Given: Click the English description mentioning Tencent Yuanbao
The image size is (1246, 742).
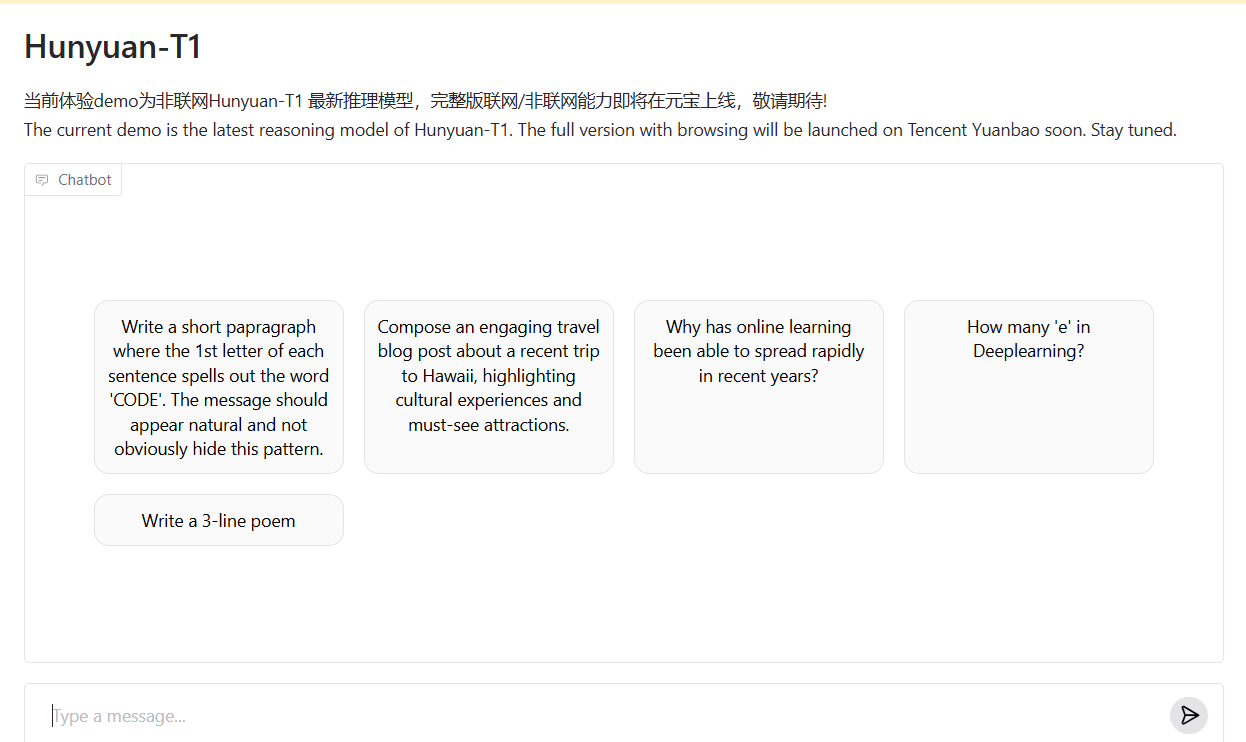Looking at the screenshot, I should 600,130.
